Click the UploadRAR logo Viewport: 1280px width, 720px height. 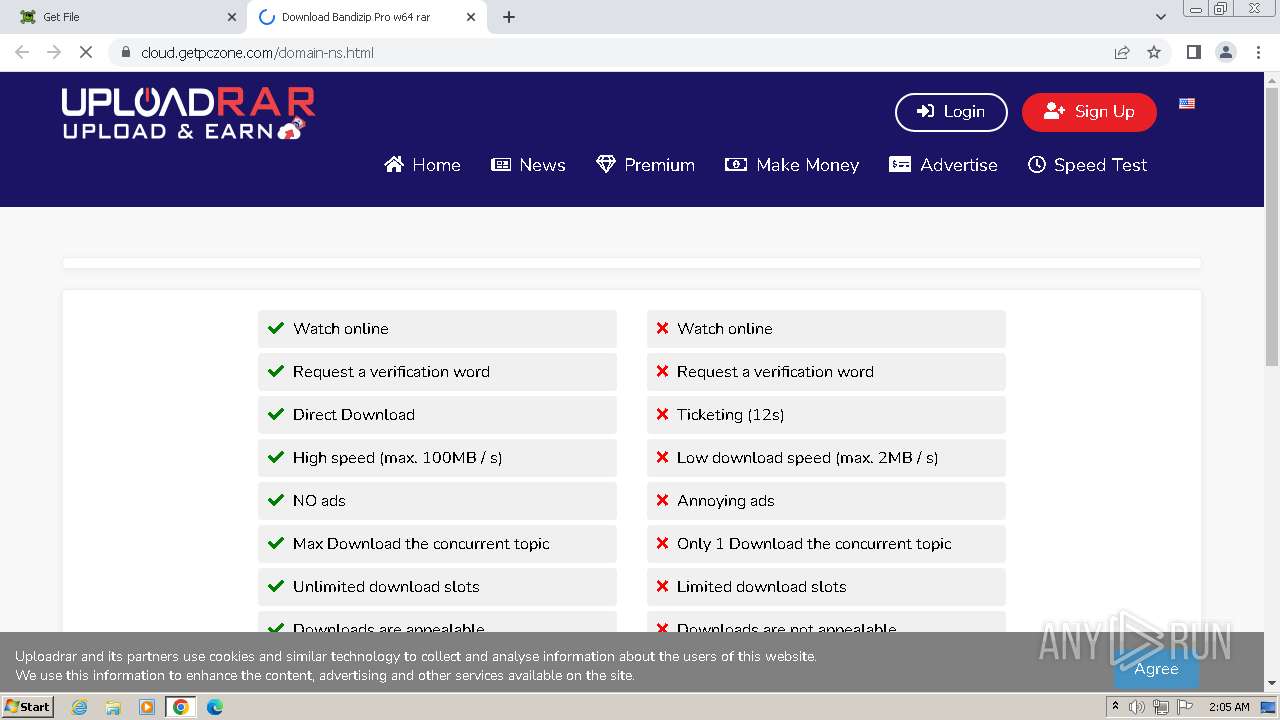[x=188, y=113]
